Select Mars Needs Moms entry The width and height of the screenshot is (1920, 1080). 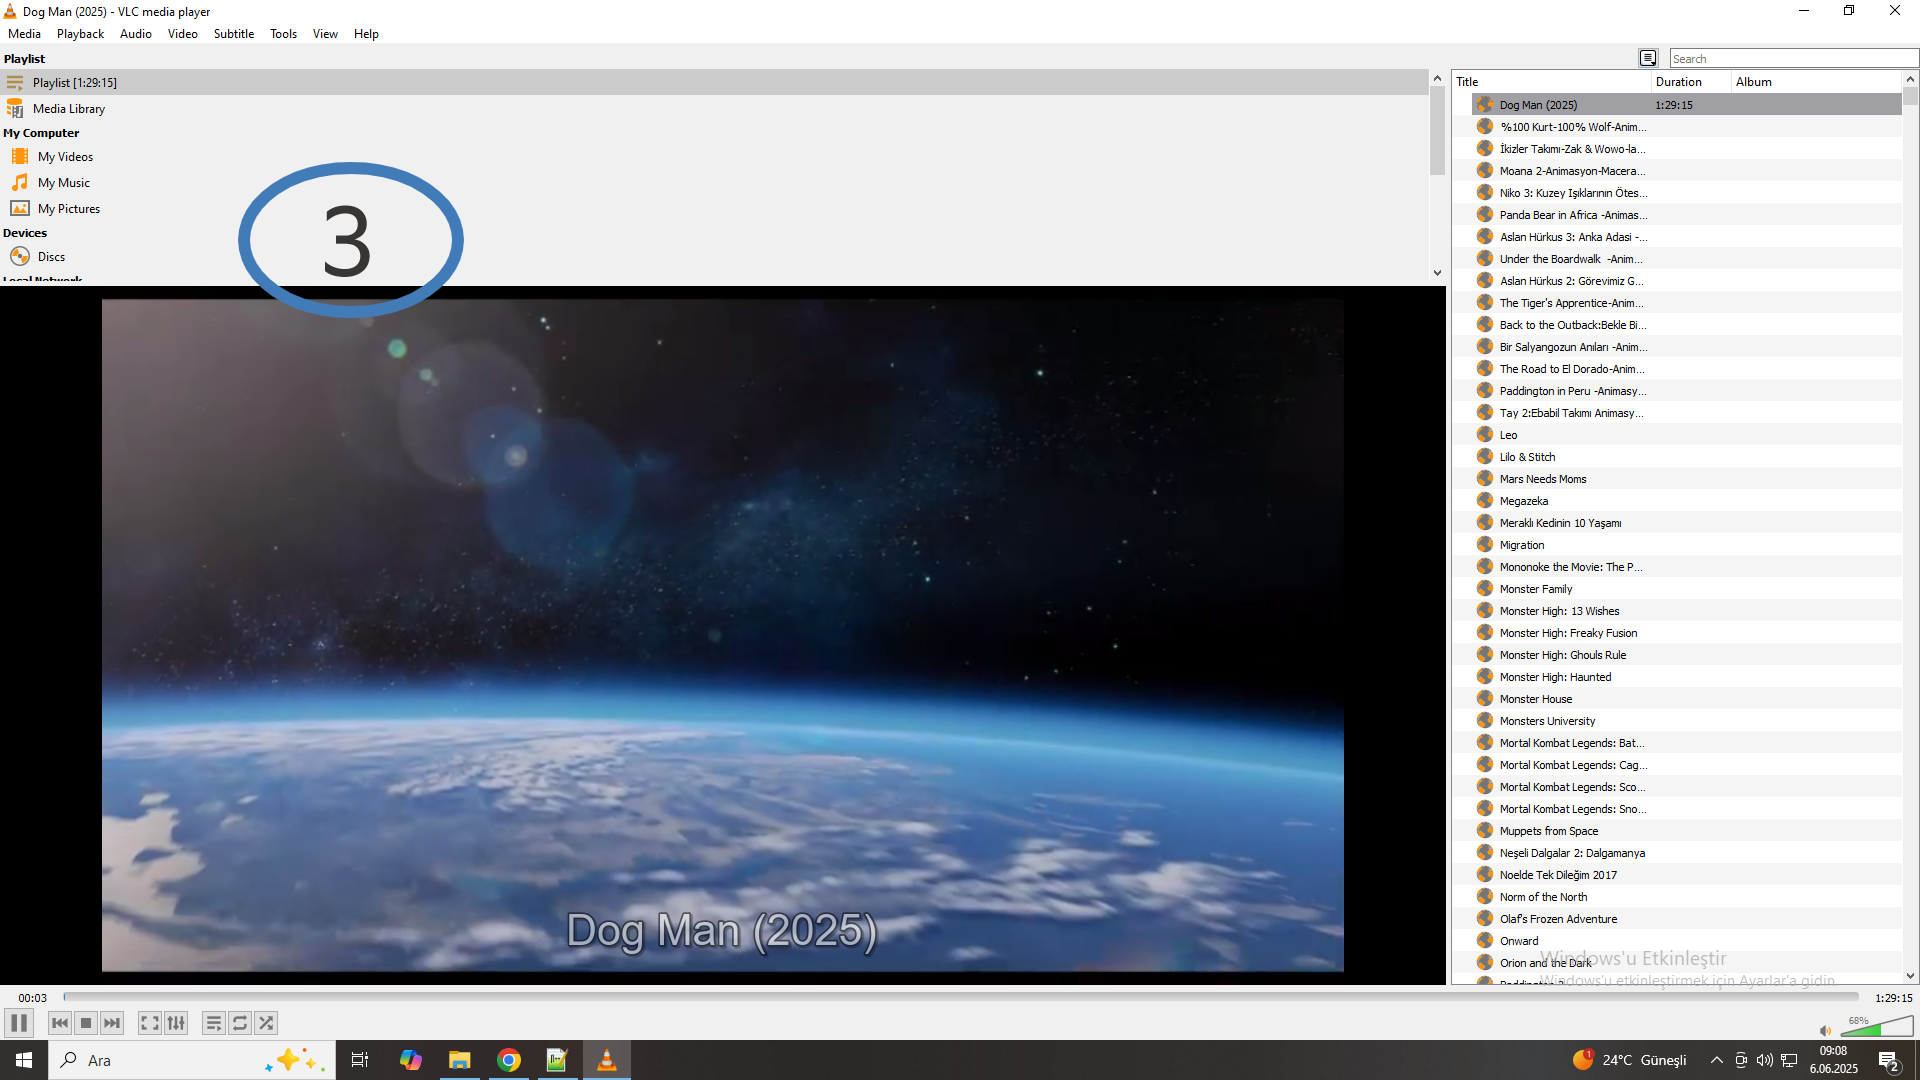tap(1686, 479)
